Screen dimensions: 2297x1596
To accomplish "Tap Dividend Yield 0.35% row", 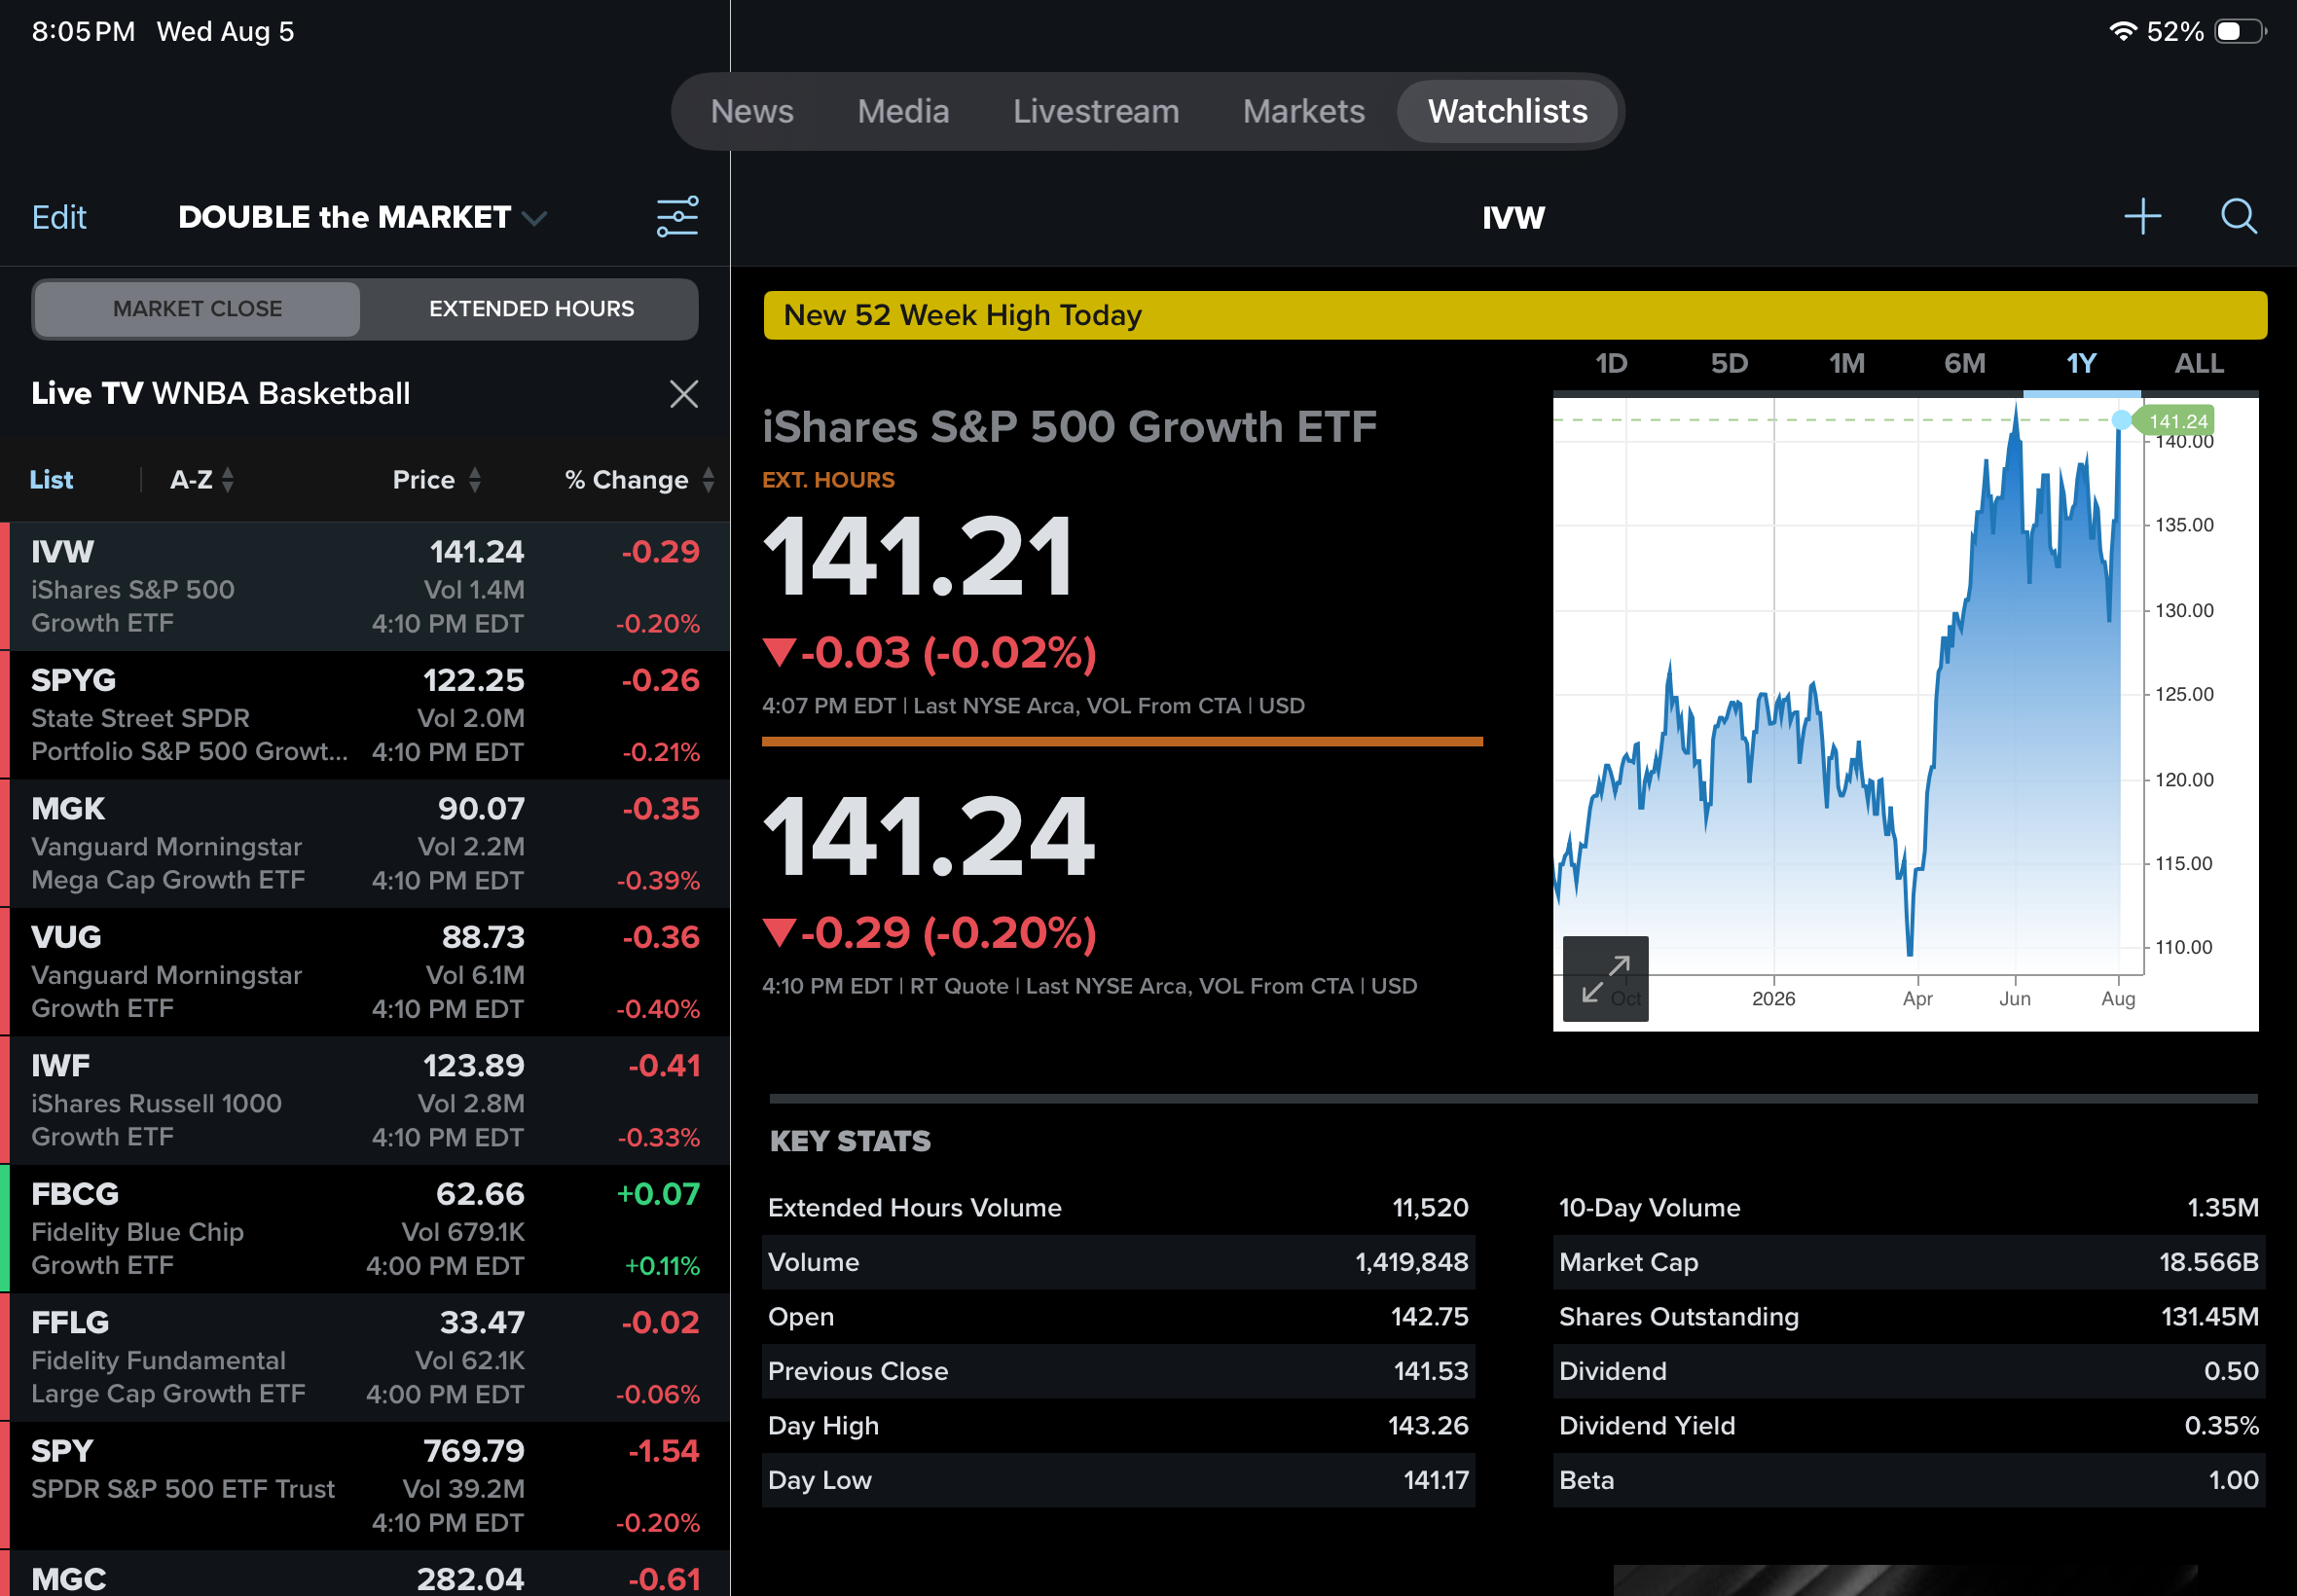I will (1909, 1426).
